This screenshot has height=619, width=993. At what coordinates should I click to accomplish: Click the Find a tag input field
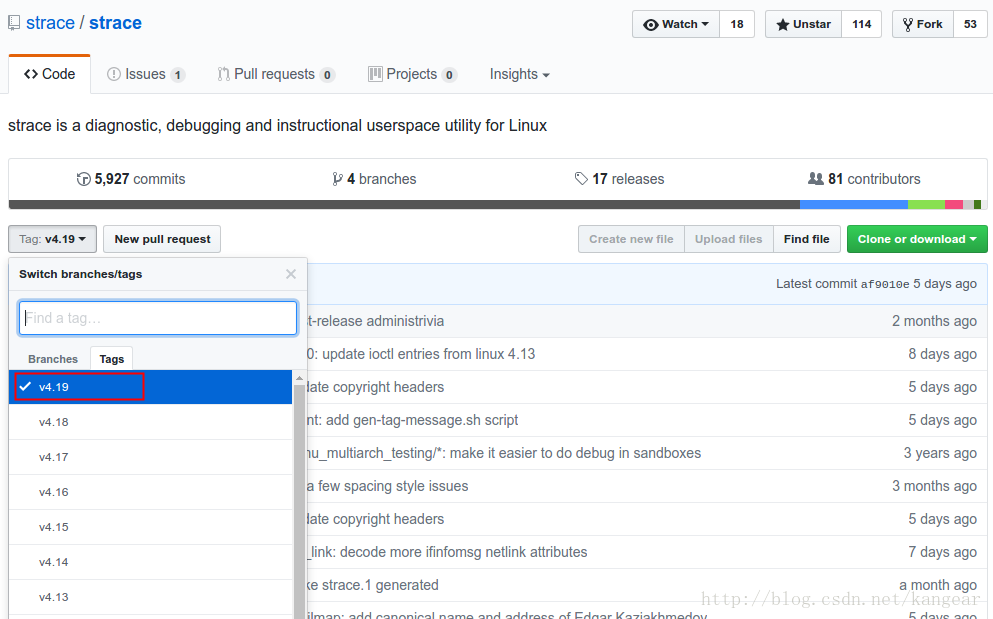[158, 318]
